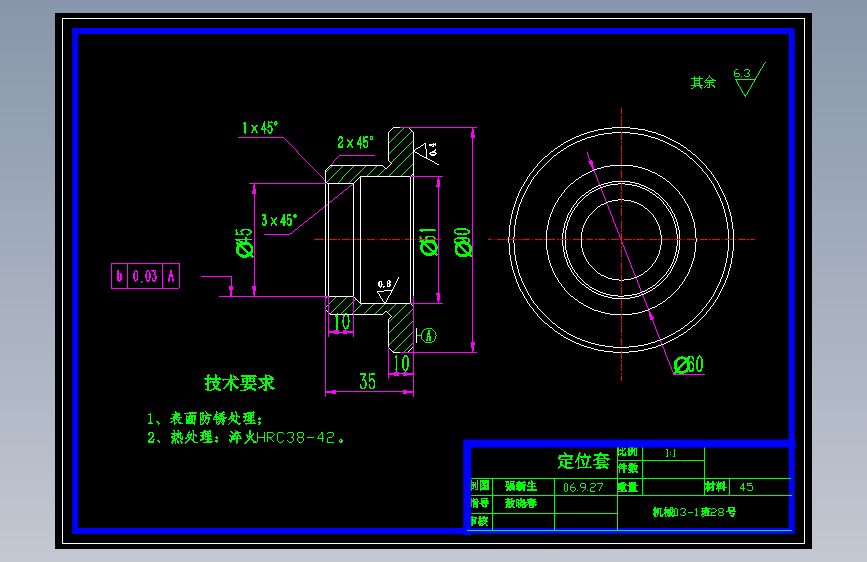
Task: Select the date 06.9.27
Action: click(583, 487)
